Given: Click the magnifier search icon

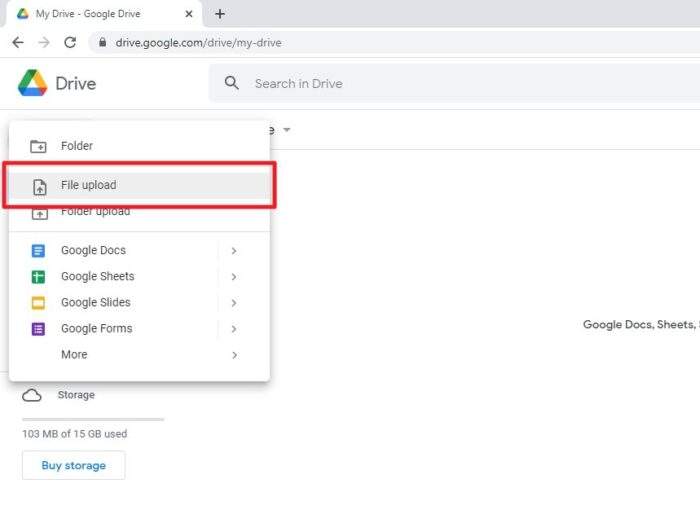Looking at the screenshot, I should 232,83.
